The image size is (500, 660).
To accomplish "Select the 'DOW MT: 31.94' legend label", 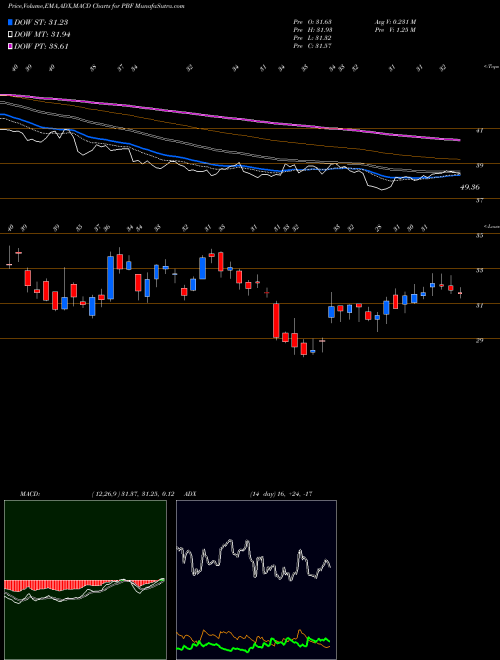I will [x=42, y=35].
